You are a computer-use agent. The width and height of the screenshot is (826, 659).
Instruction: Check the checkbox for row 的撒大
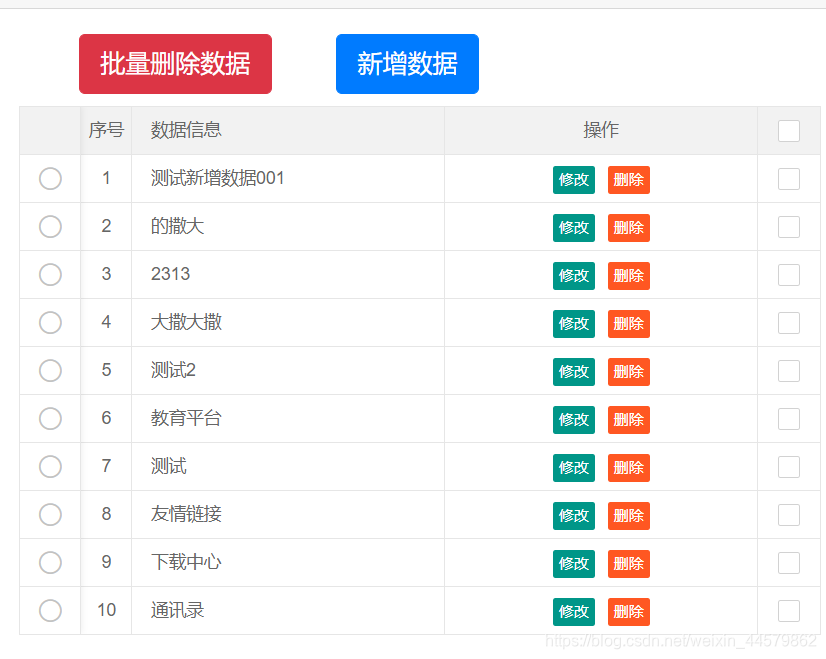(789, 227)
